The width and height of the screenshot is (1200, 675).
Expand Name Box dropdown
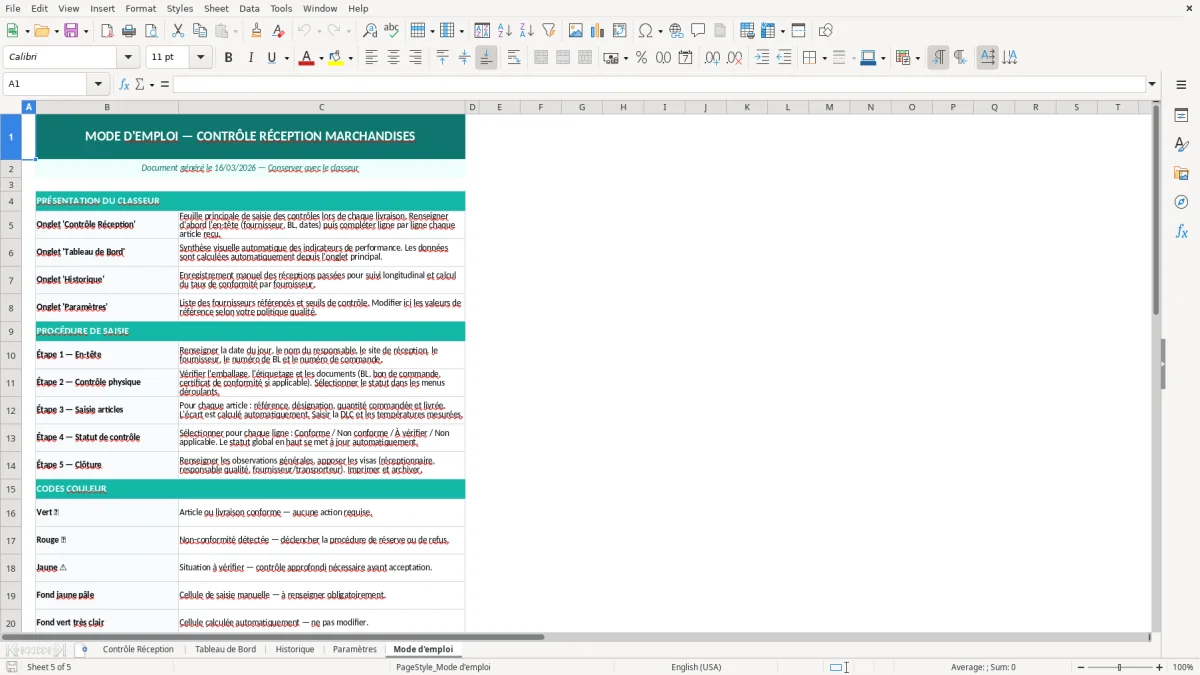[x=99, y=84]
